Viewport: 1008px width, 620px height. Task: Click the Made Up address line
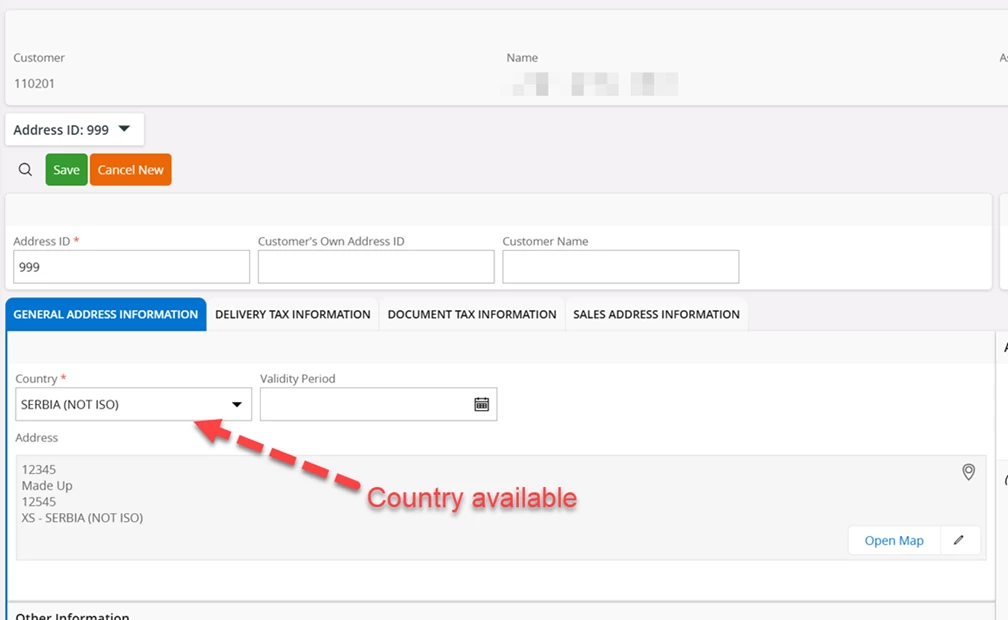tap(47, 486)
